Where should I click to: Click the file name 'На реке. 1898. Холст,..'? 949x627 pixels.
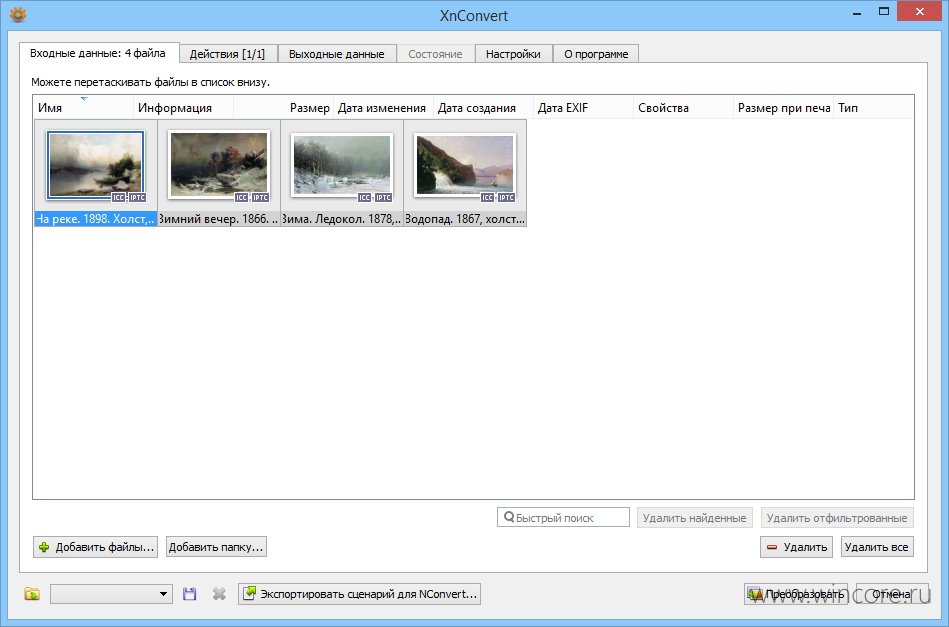pyautogui.click(x=96, y=219)
